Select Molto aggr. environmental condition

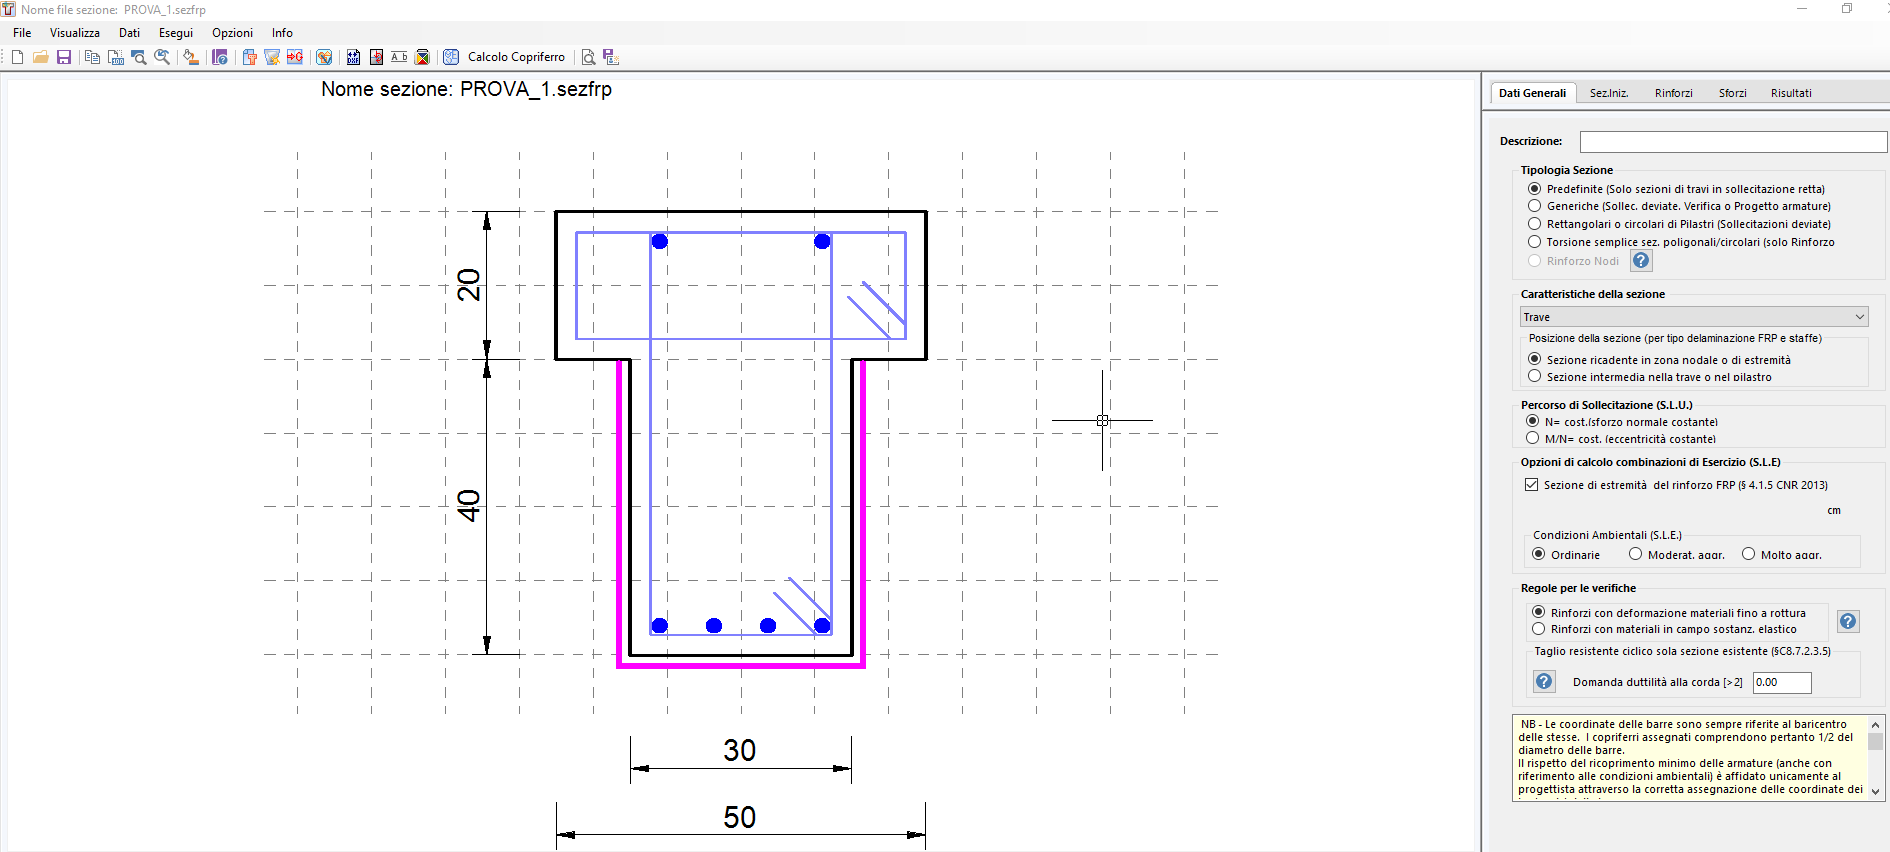point(1749,554)
